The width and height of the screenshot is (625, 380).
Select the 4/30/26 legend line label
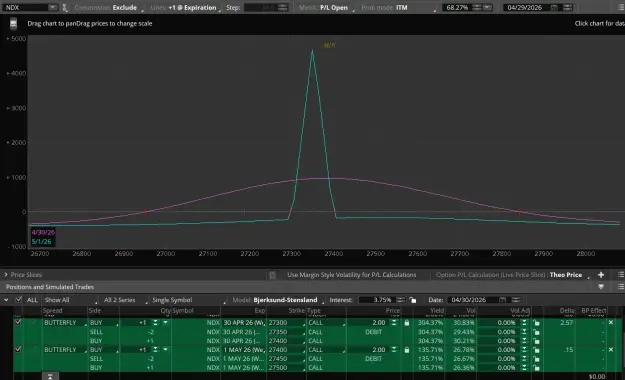(x=43, y=232)
